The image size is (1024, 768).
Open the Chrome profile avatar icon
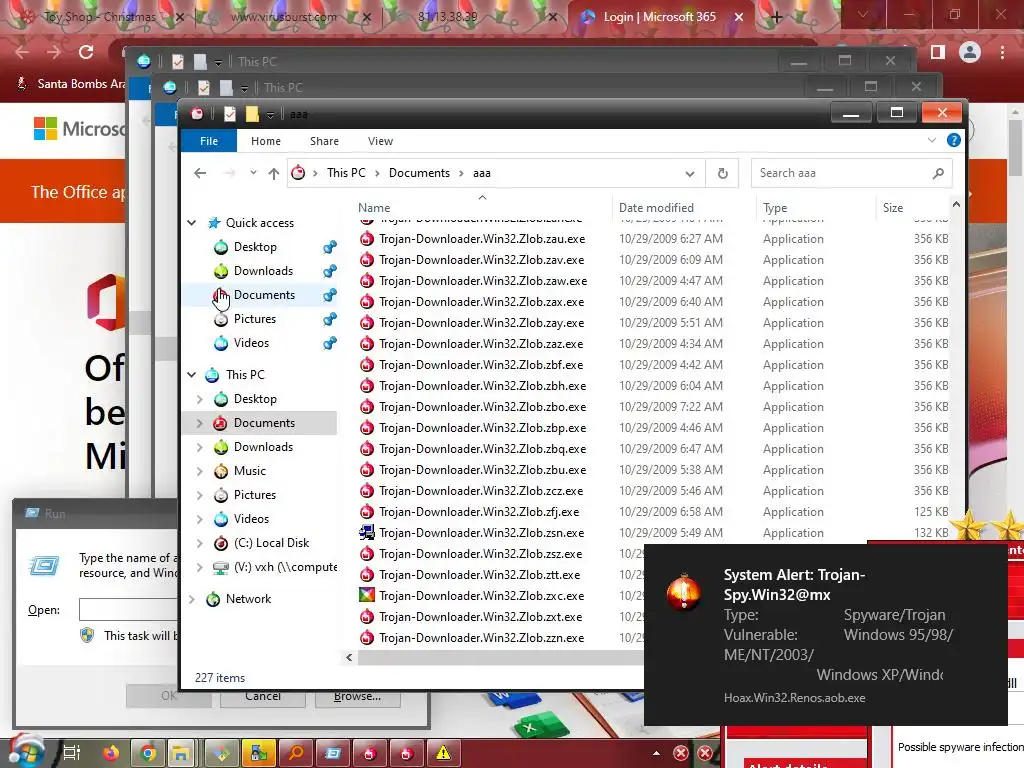[x=970, y=52]
